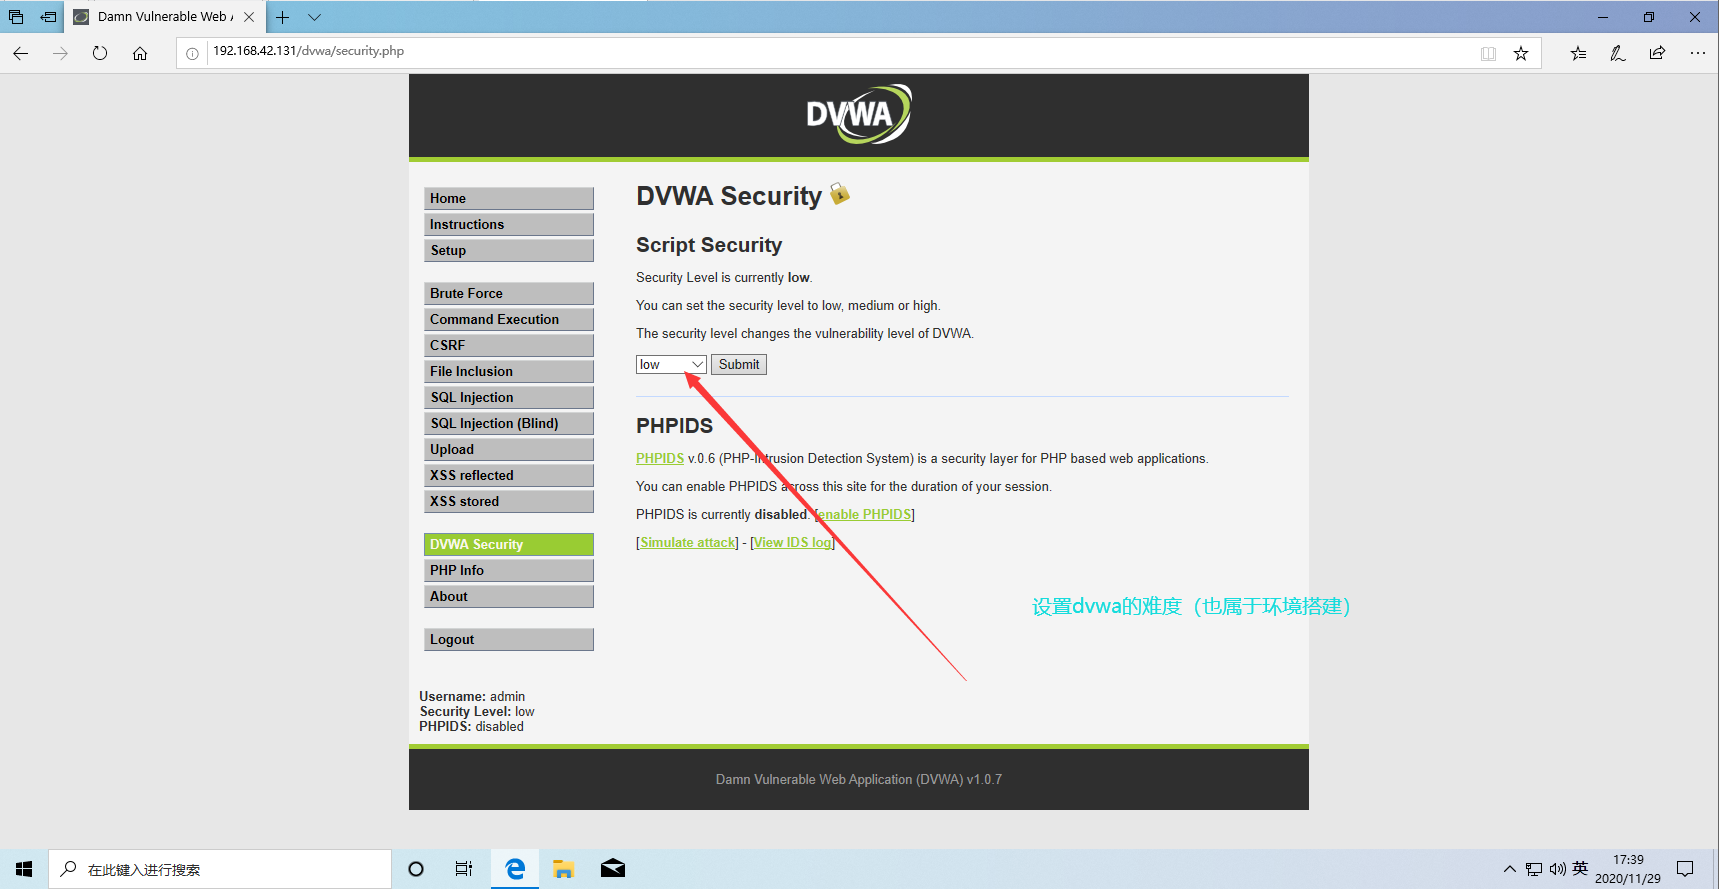Expand the security level dropdown
Screen dimensions: 1719x889
(671, 365)
